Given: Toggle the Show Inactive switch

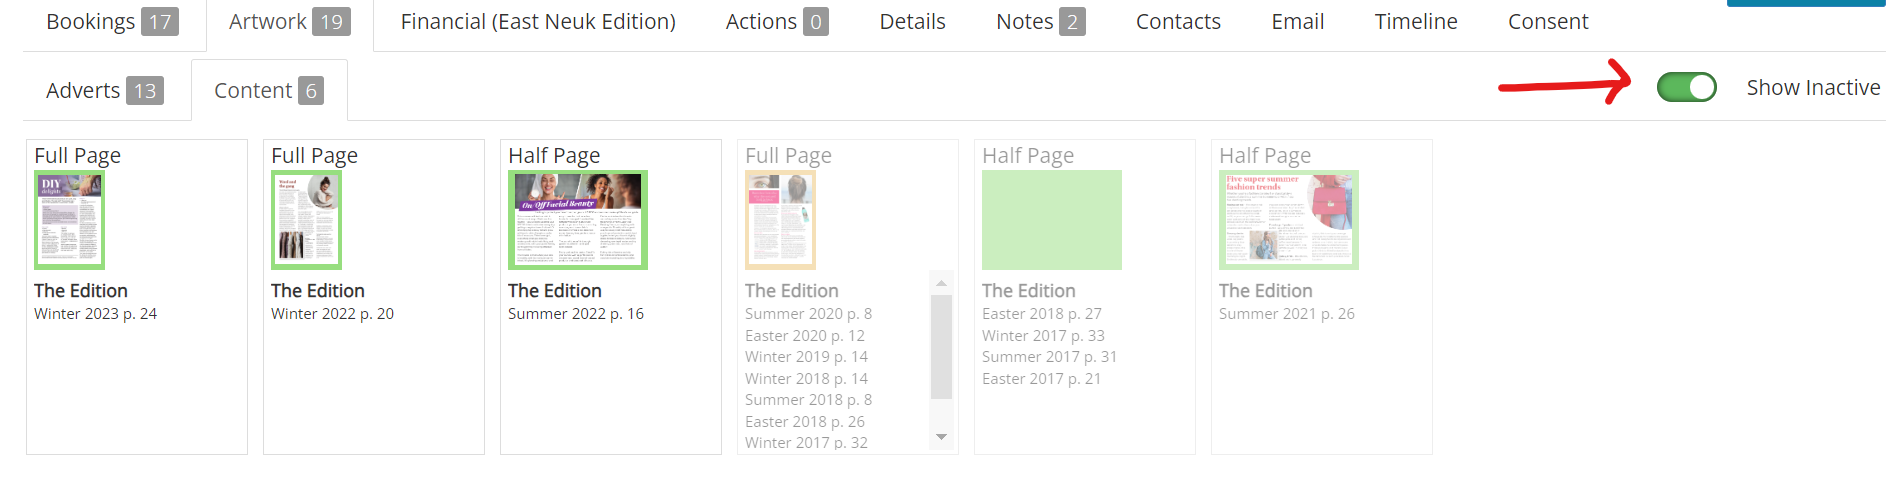Looking at the screenshot, I should [x=1686, y=88].
